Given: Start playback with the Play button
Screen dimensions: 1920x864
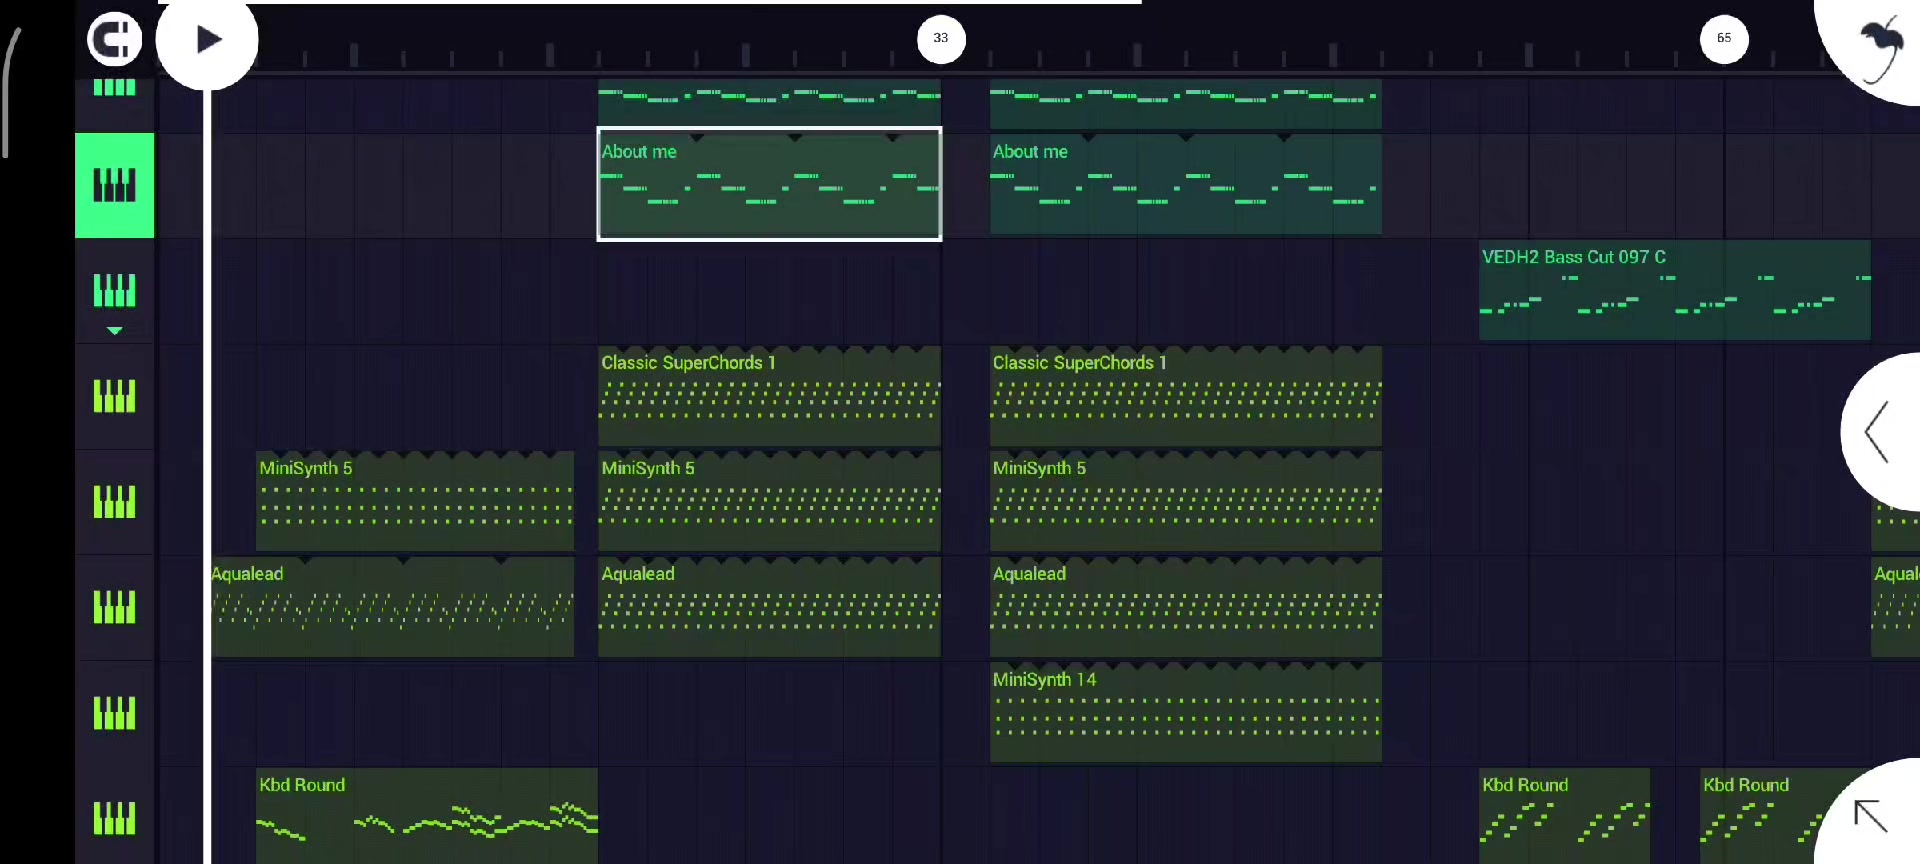Looking at the screenshot, I should (x=207, y=40).
